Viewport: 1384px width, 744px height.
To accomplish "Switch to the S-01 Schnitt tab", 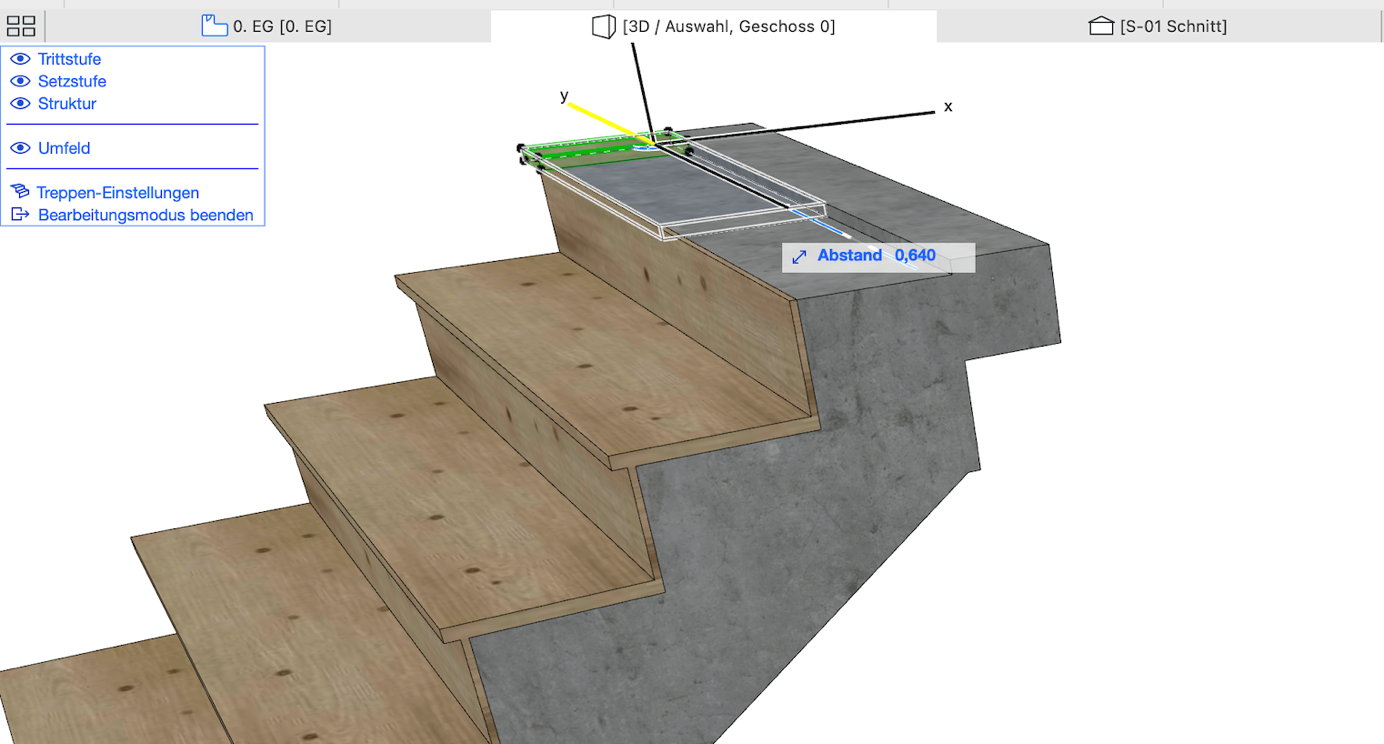I will click(x=1160, y=26).
